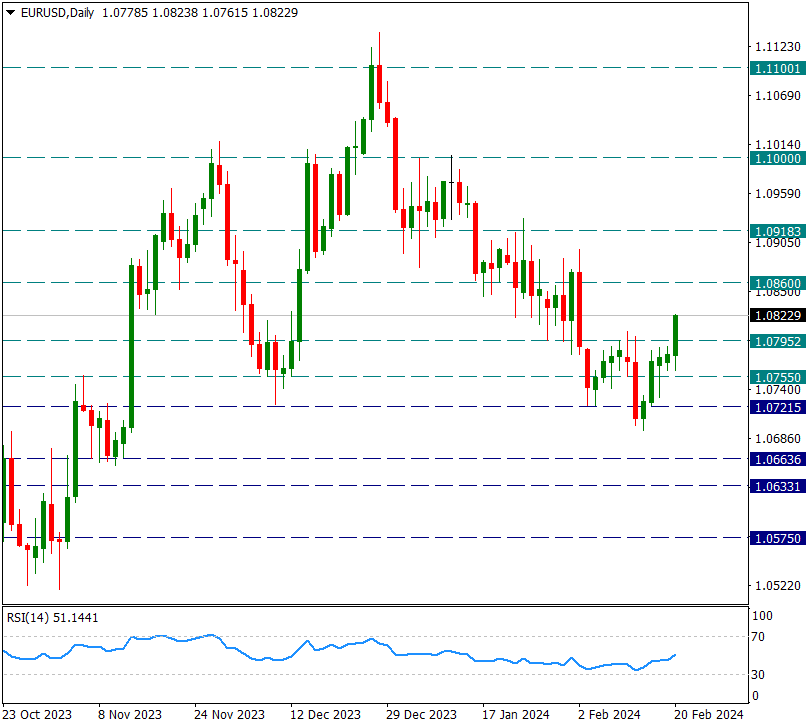Image resolution: width=812 pixels, height=727 pixels.
Task: Click the 1.06860 price scale value
Action: coord(778,439)
